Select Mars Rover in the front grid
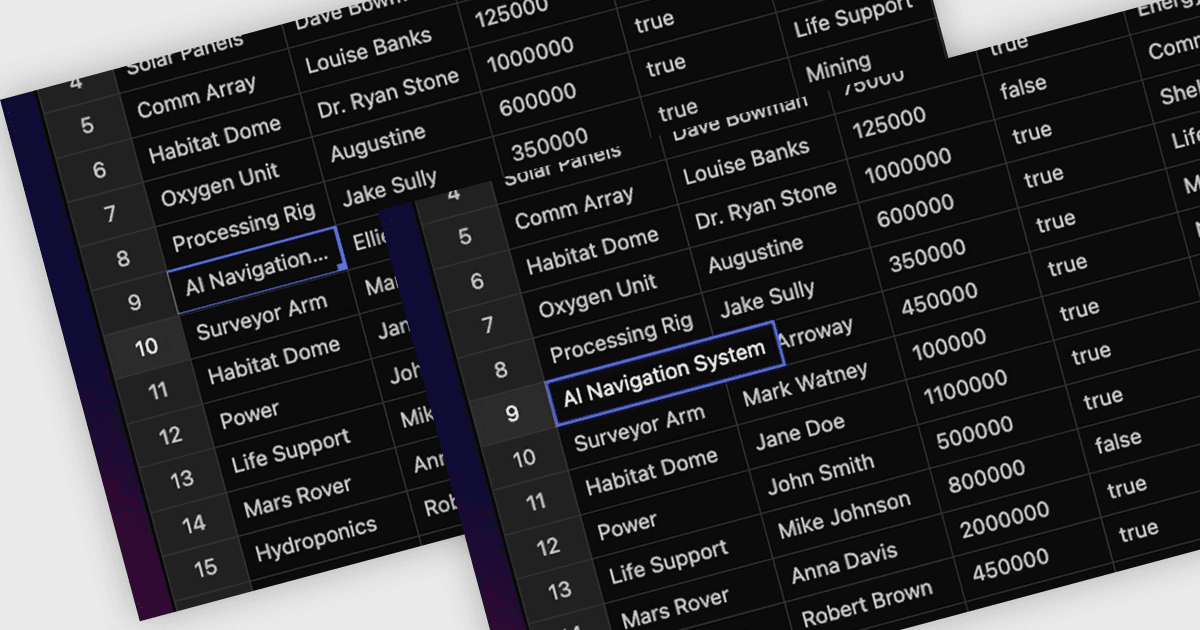 (676, 607)
